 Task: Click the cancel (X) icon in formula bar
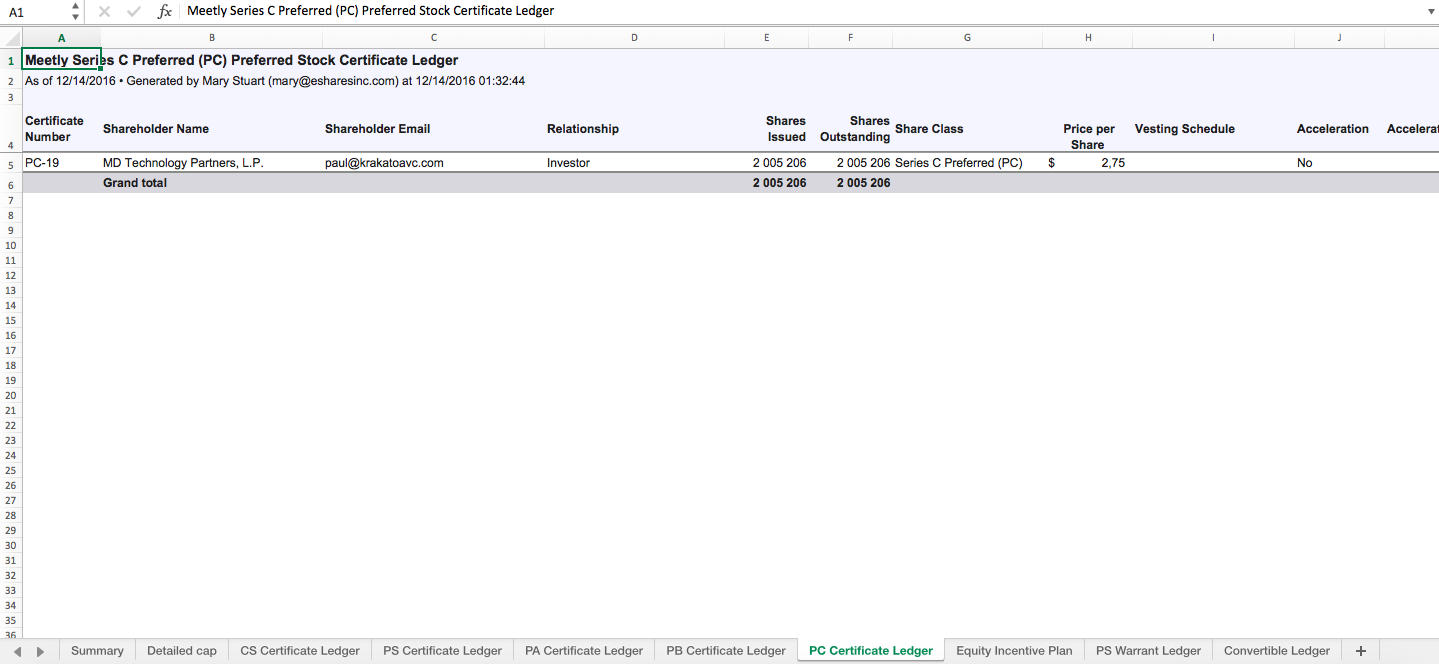pos(104,12)
